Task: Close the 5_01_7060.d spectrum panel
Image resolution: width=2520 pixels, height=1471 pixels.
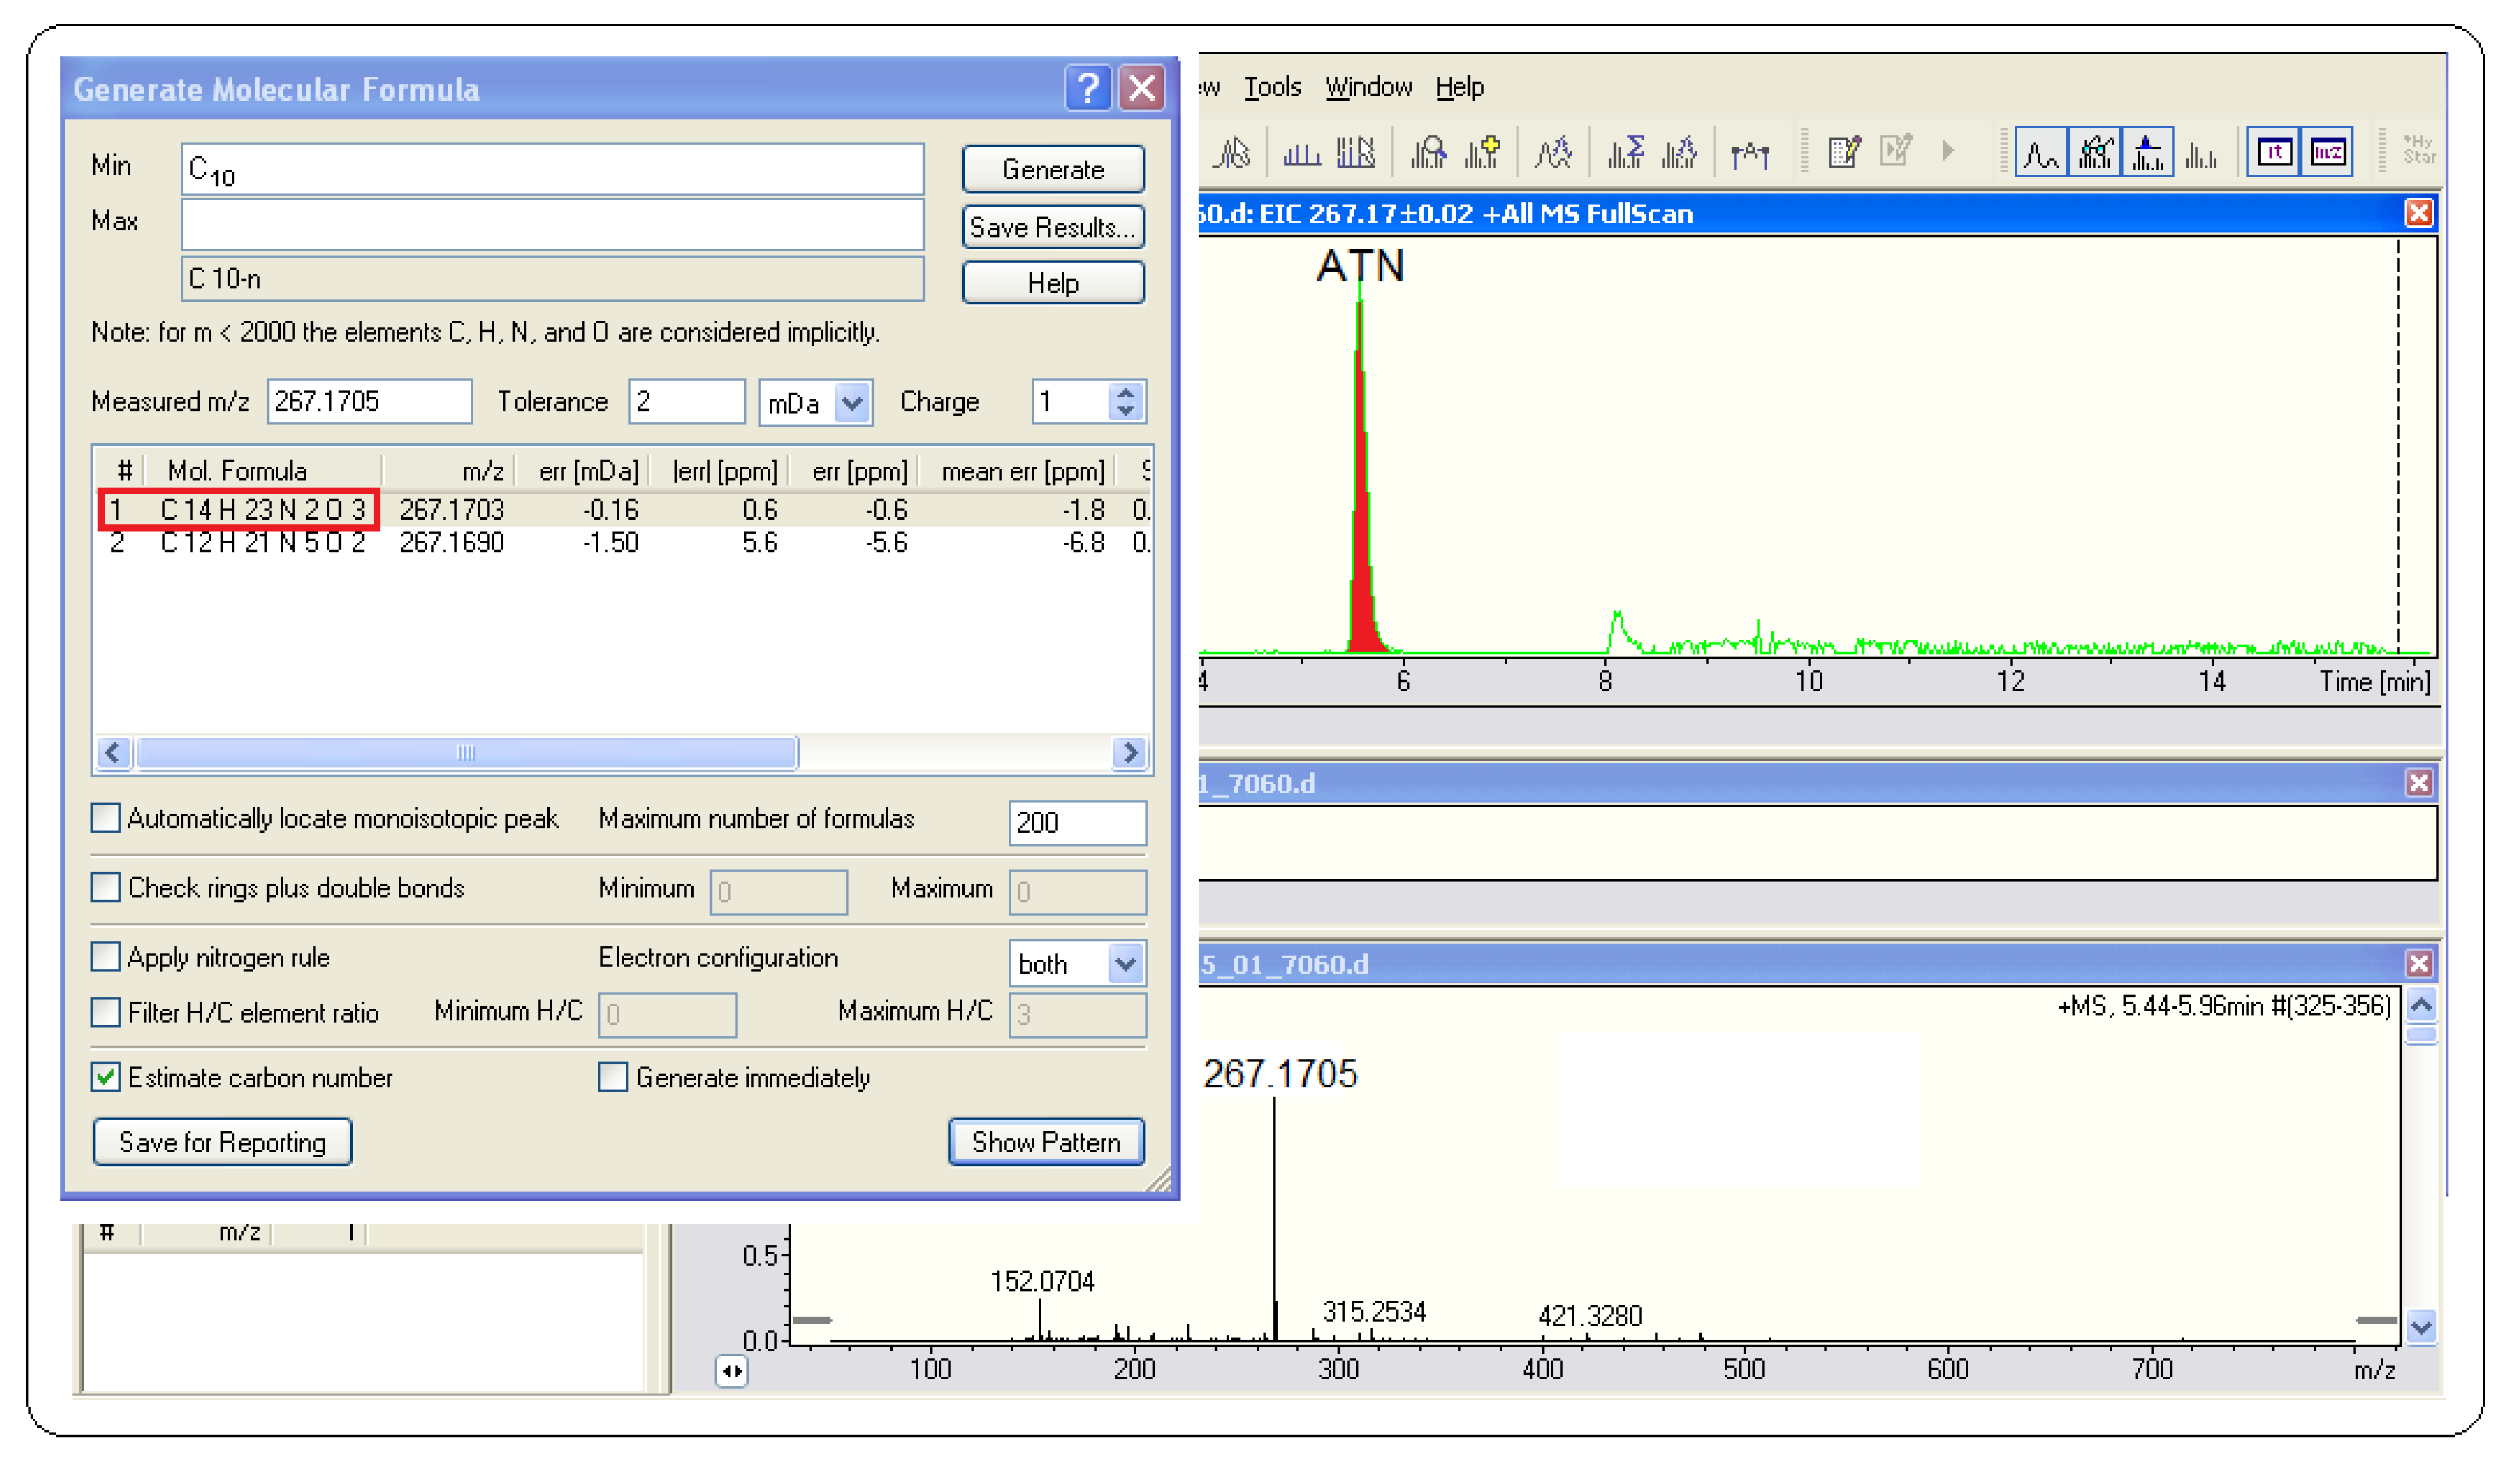Action: tap(2419, 963)
